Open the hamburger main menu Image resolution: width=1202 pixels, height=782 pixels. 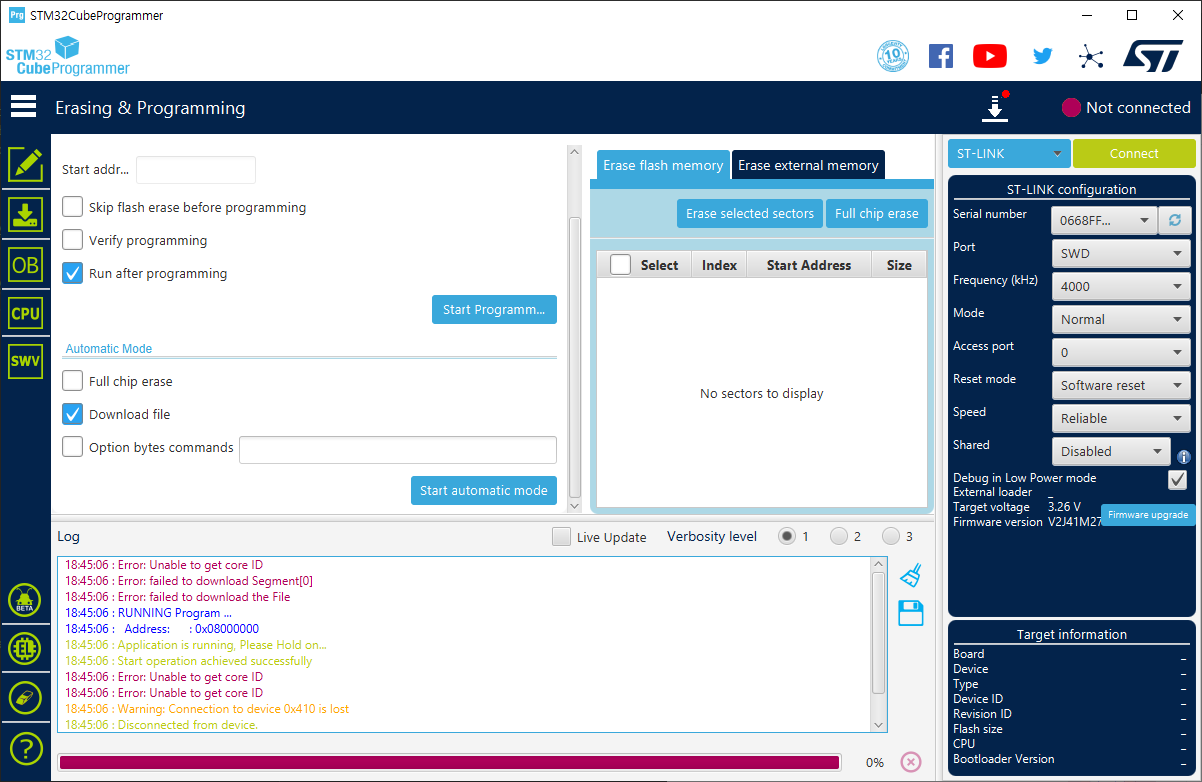pos(23,106)
